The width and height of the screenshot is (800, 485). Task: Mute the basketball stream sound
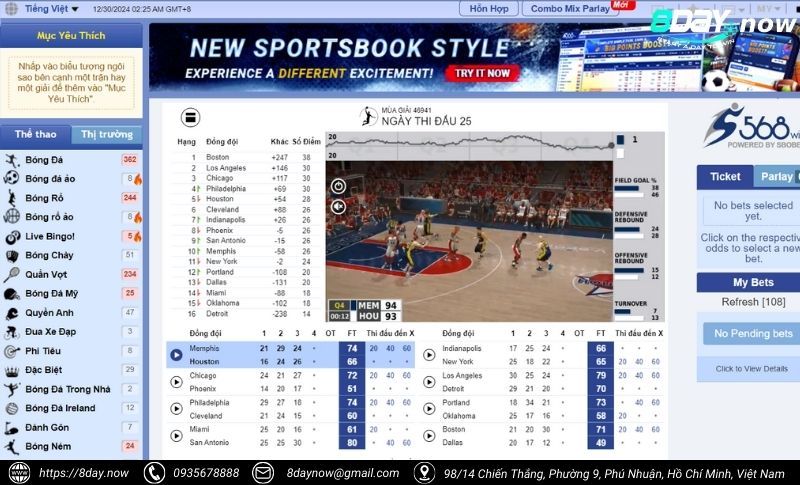pos(338,206)
